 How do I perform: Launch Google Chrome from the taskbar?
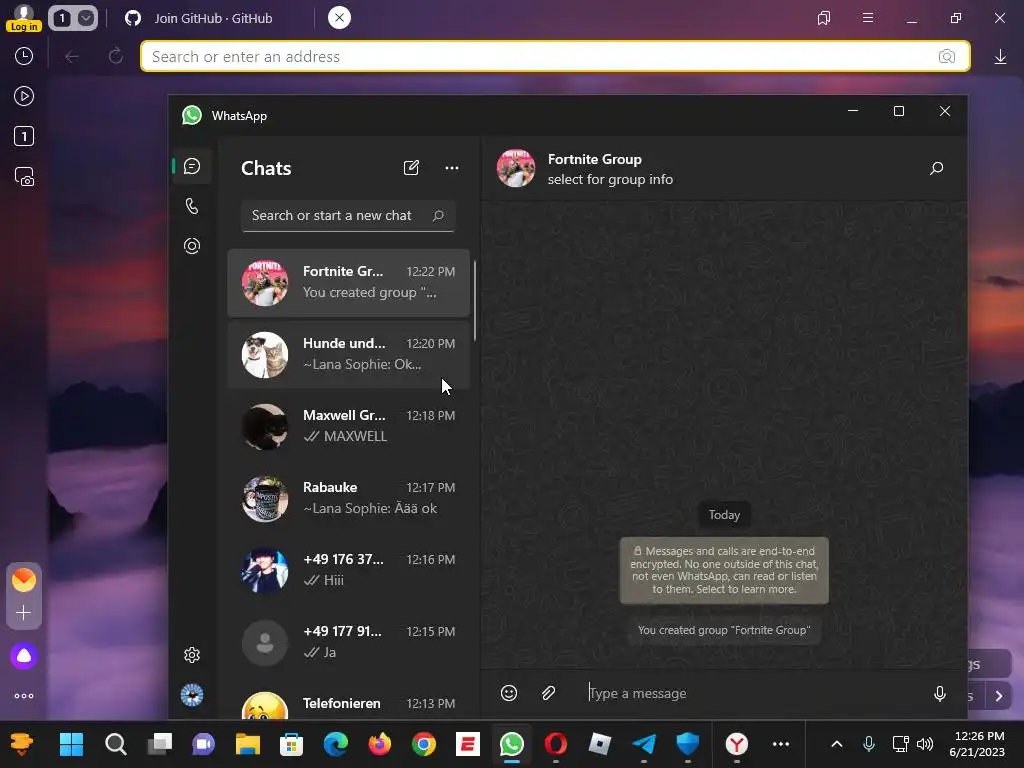tap(424, 744)
